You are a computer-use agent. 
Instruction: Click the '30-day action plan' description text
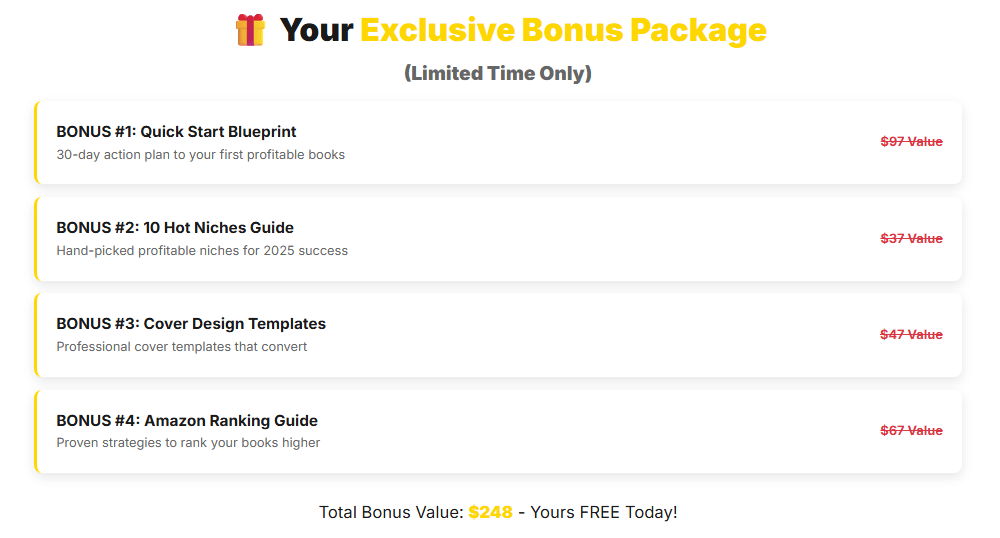pos(200,155)
